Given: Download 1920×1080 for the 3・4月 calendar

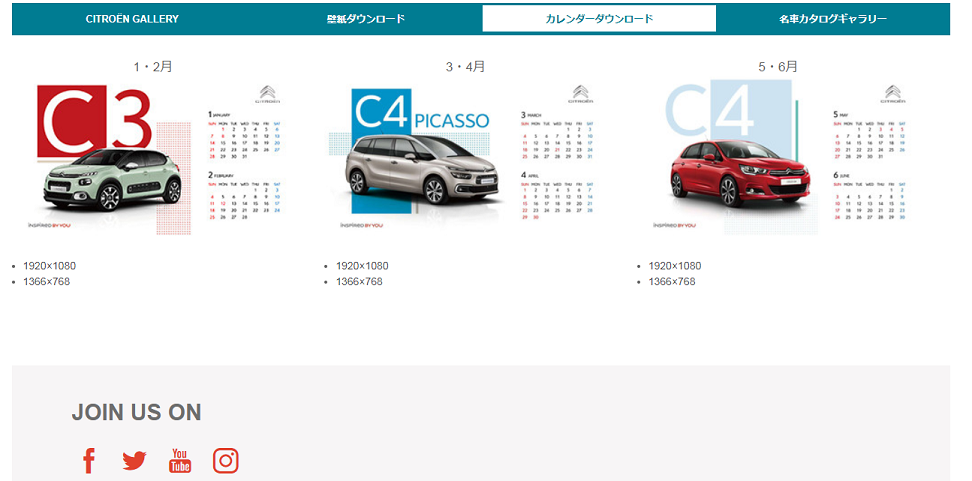Looking at the screenshot, I should (x=362, y=266).
